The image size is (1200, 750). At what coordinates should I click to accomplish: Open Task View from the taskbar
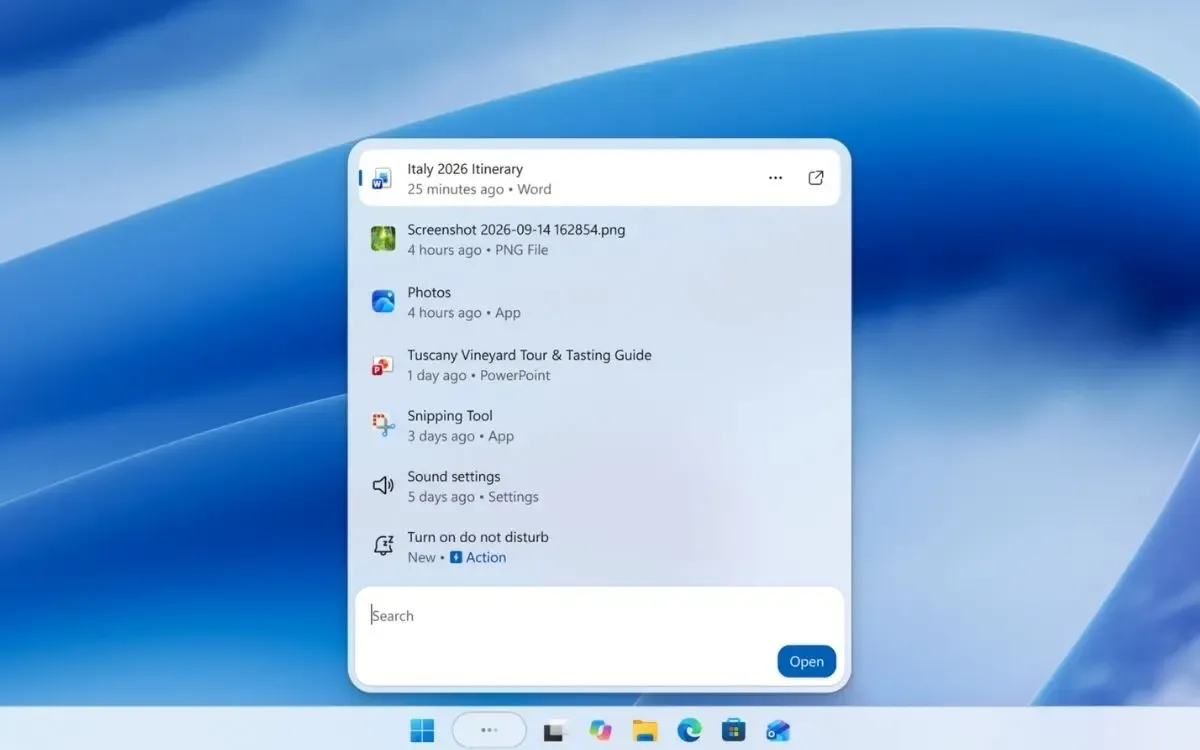coord(555,731)
